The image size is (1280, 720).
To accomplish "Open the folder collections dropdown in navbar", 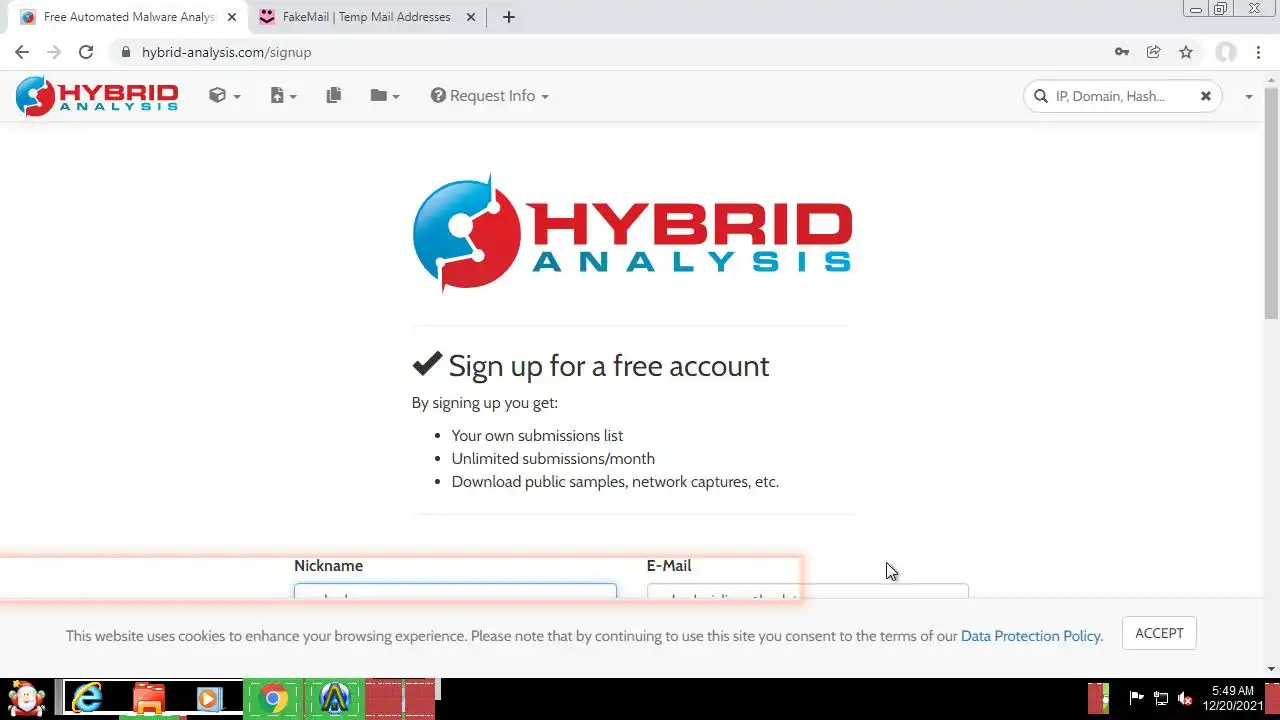I will pos(385,96).
